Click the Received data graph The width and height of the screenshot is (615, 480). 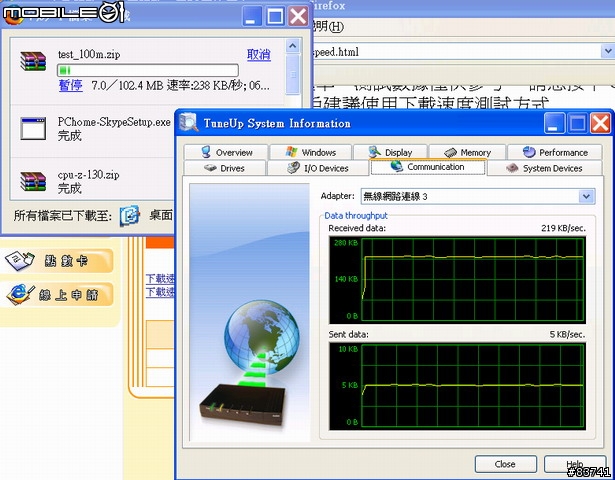click(x=457, y=280)
